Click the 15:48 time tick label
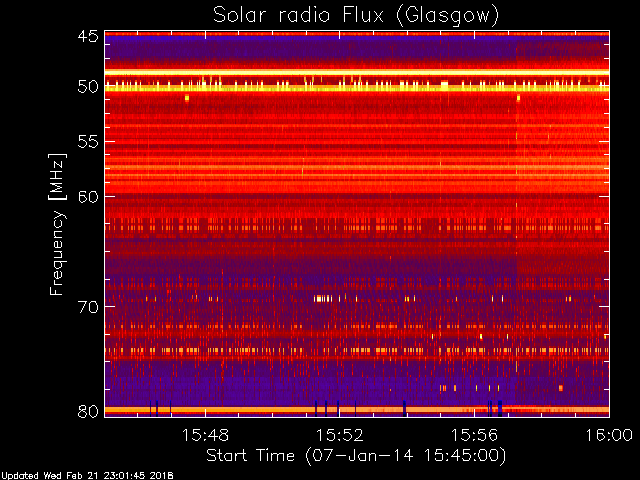Screen dimensions: 640x480 click(205, 435)
